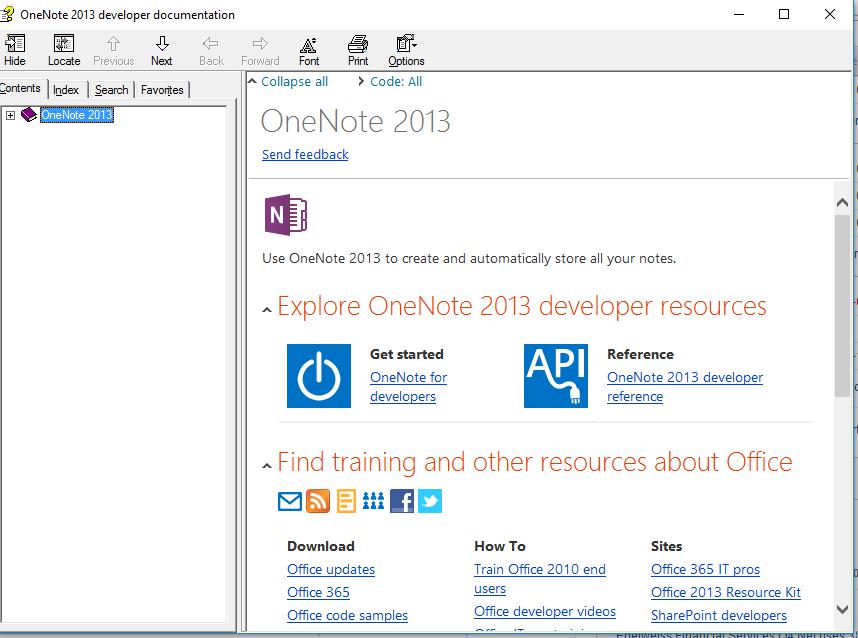Switch to the Contents tab

[x=20, y=88]
